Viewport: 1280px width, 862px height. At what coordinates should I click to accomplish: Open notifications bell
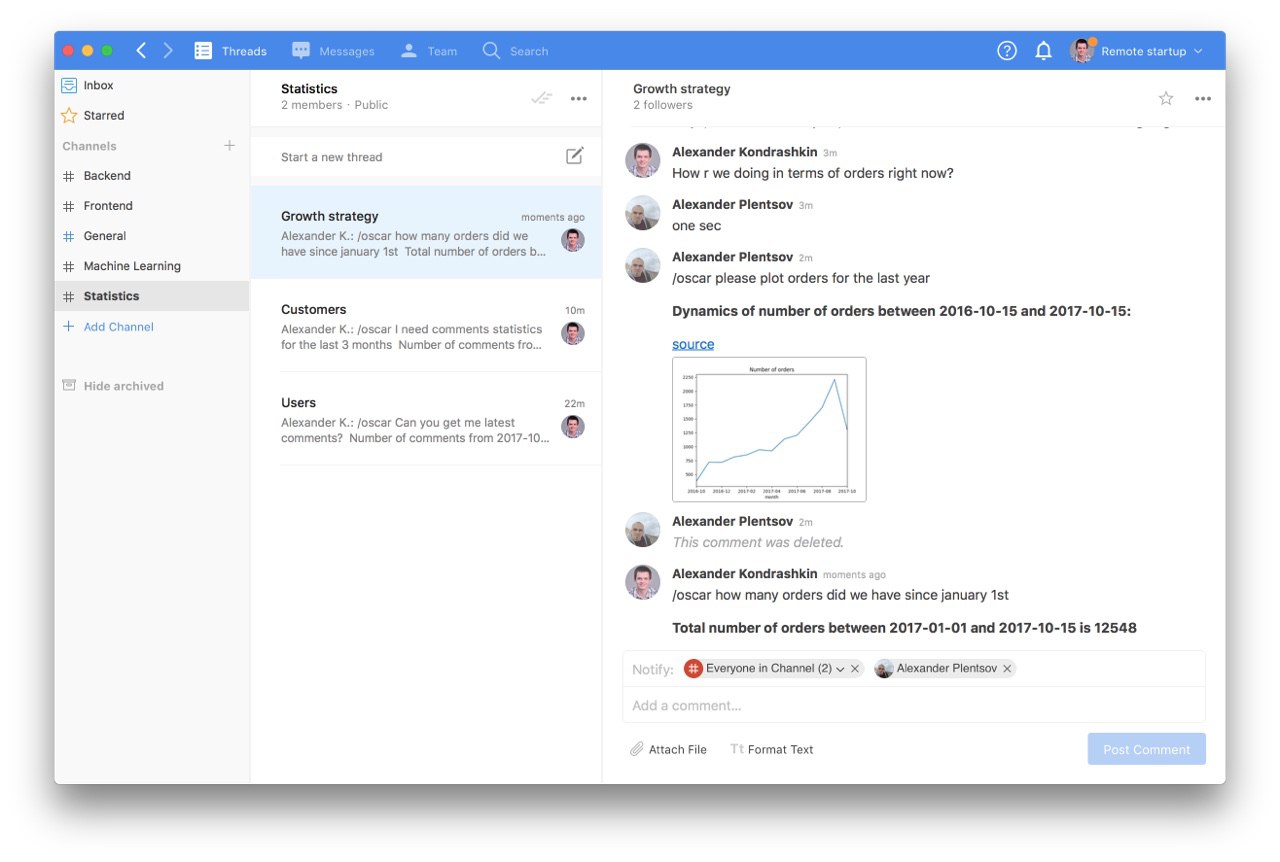1043,51
